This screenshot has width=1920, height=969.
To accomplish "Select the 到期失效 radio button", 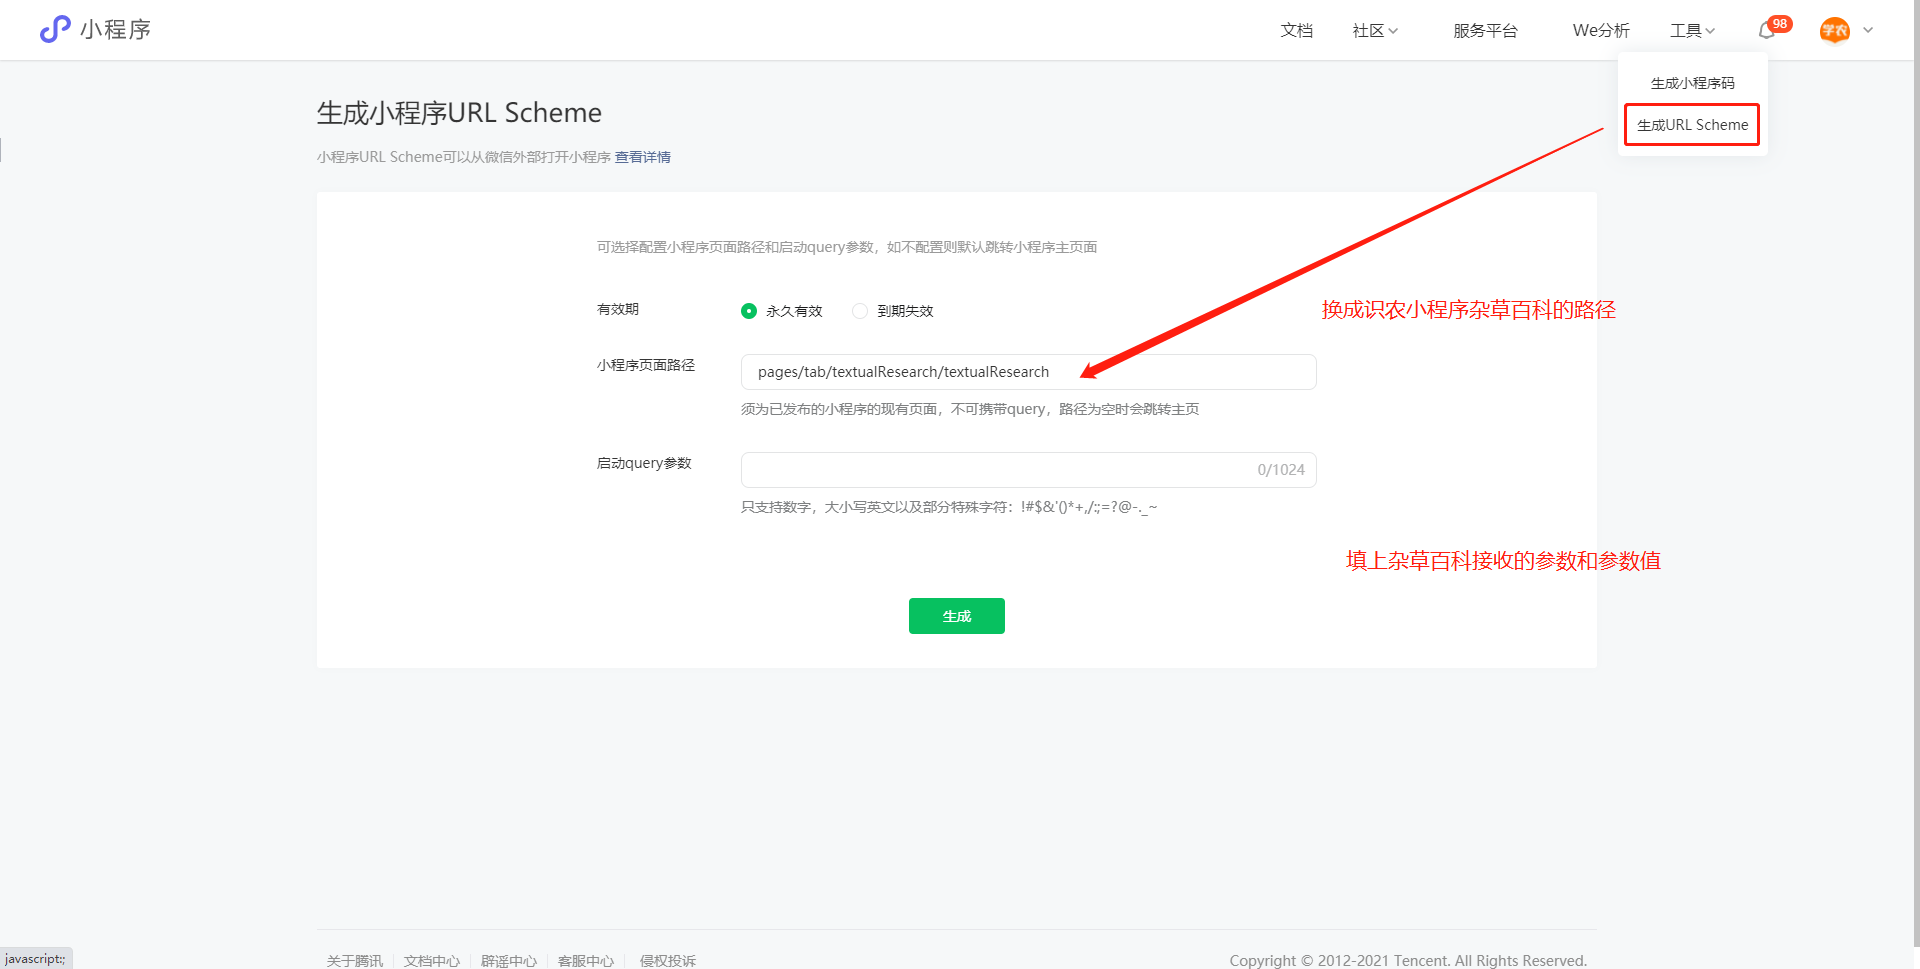I will tap(859, 311).
